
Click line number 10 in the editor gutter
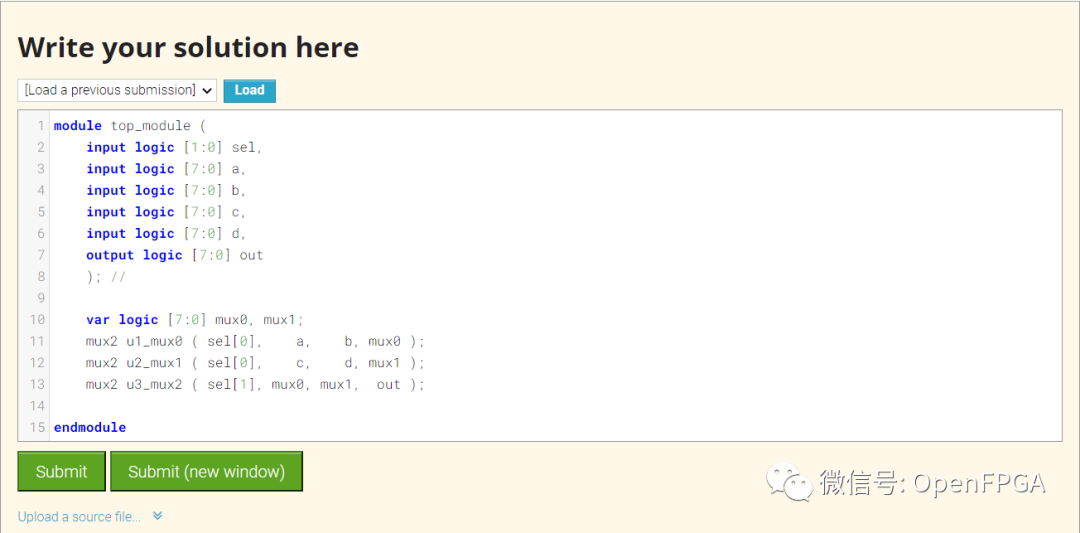coord(37,320)
